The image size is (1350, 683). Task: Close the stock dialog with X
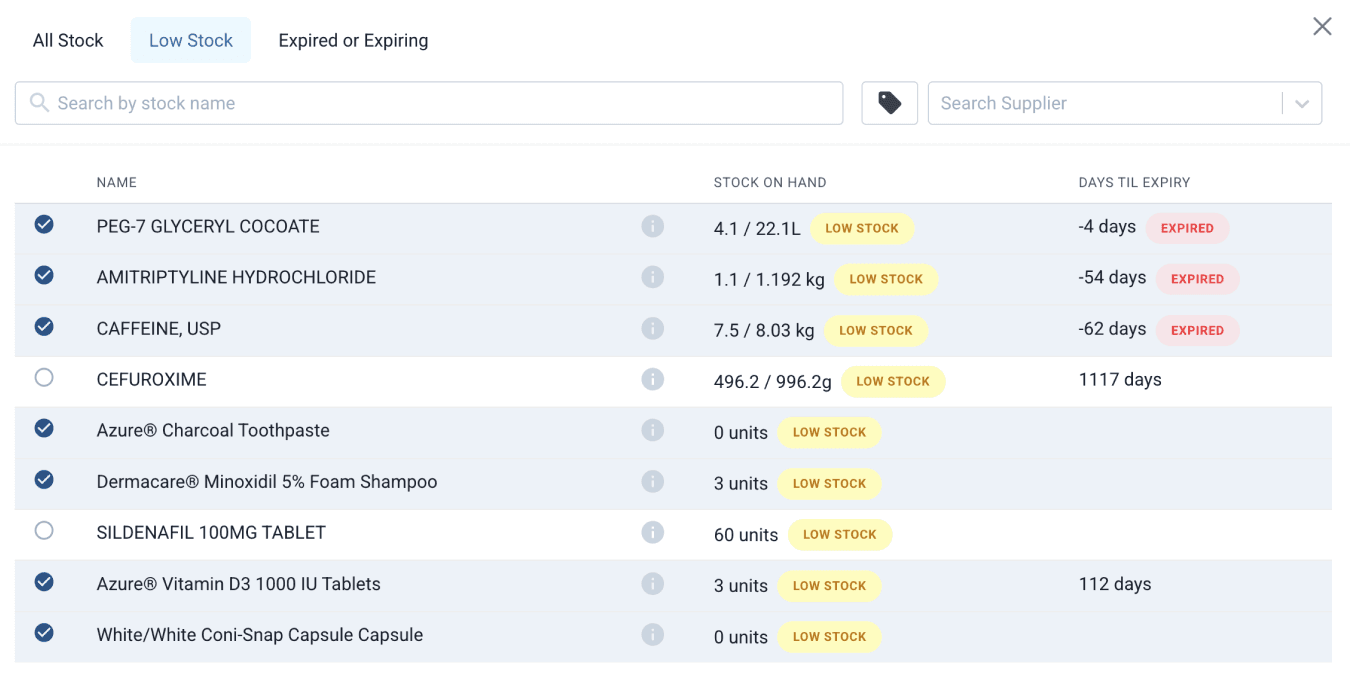pyautogui.click(x=1322, y=27)
